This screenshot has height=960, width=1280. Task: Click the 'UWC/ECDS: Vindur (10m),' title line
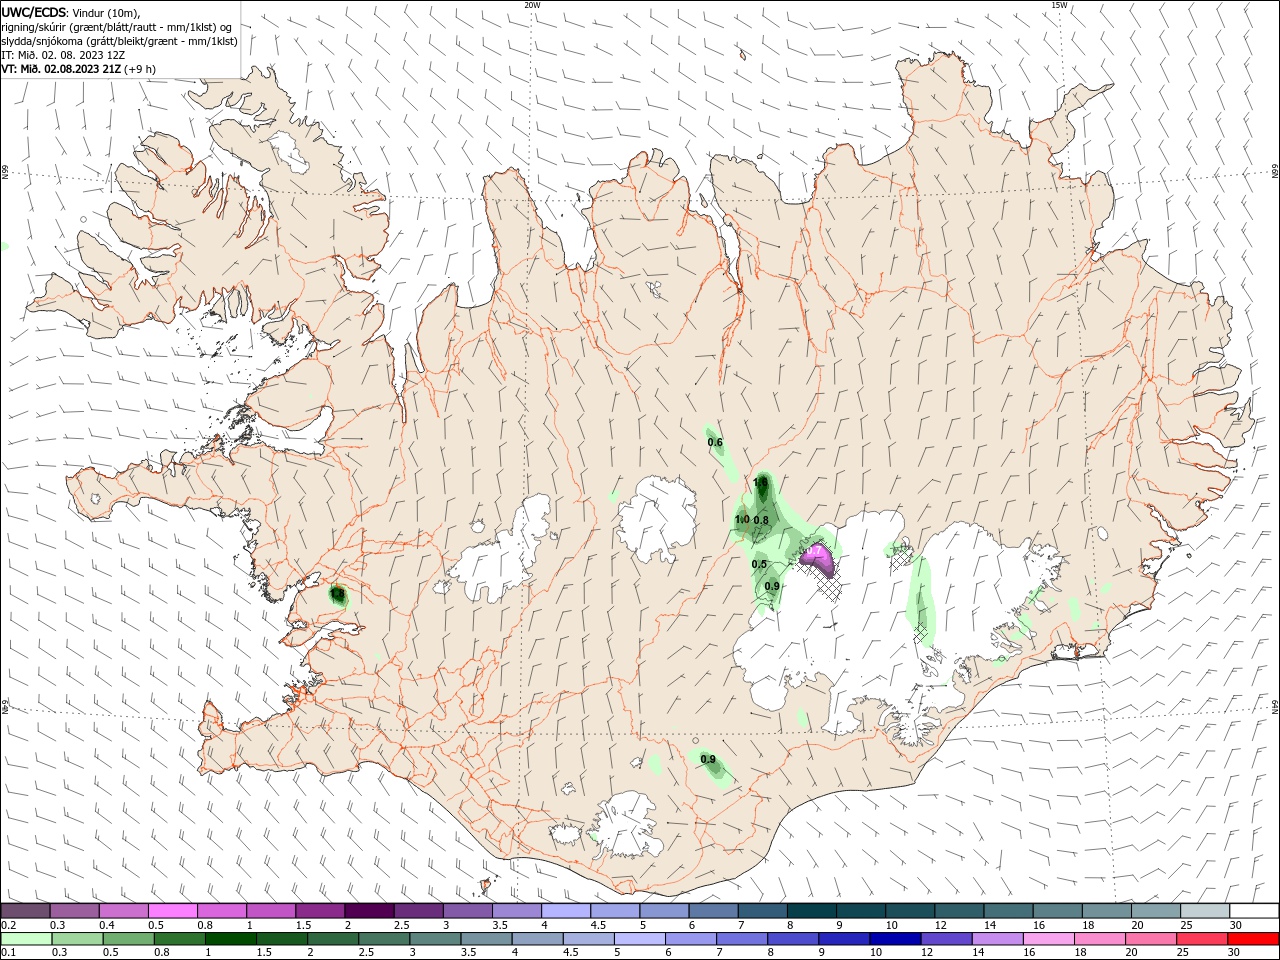pos(71,12)
